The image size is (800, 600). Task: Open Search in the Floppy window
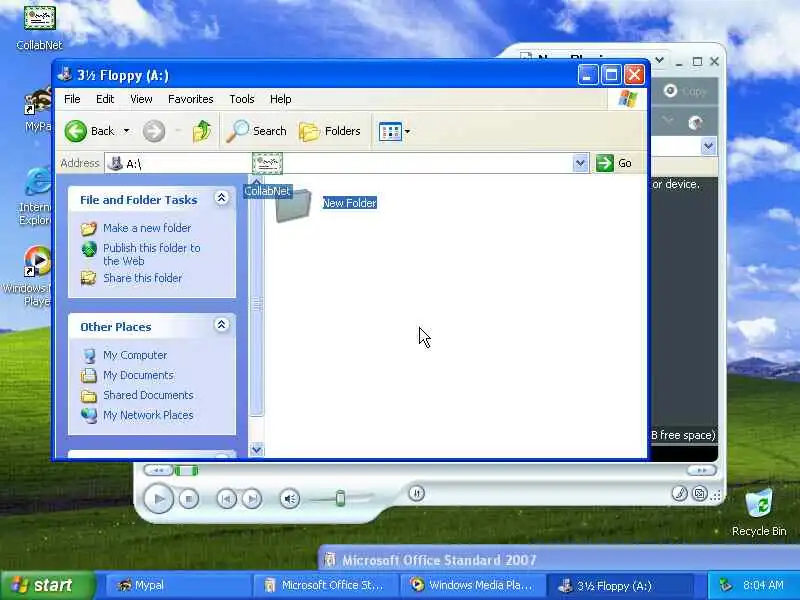pyautogui.click(x=257, y=131)
